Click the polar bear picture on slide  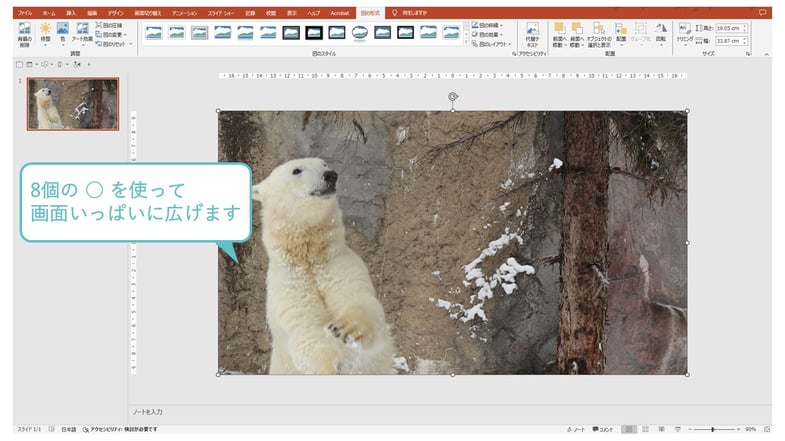pyautogui.click(x=453, y=243)
